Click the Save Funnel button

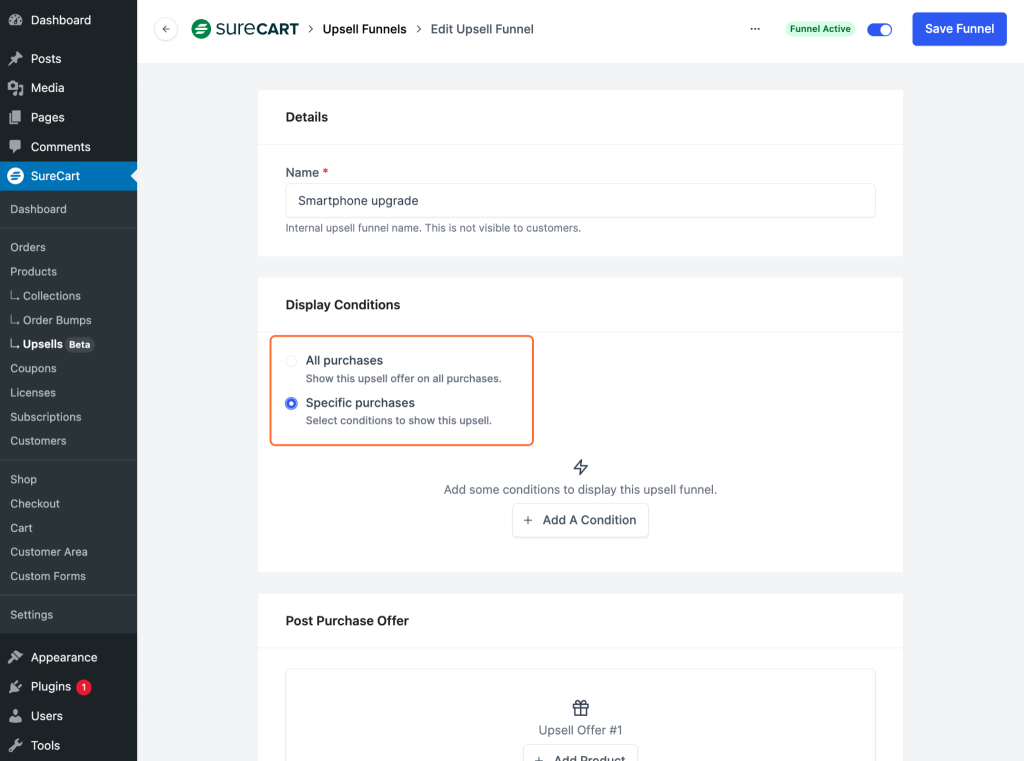coord(958,29)
